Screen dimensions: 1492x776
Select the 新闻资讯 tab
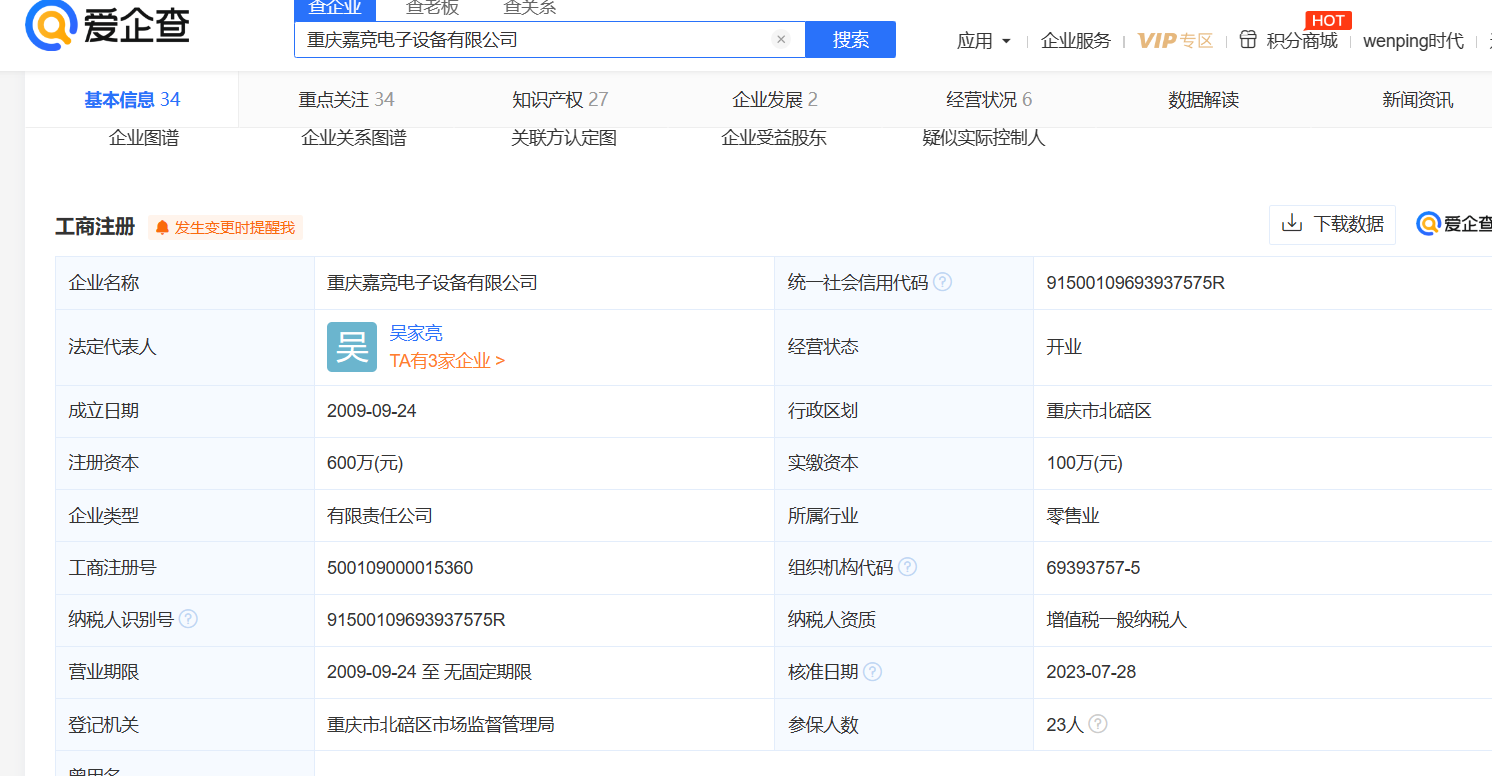pos(1418,100)
